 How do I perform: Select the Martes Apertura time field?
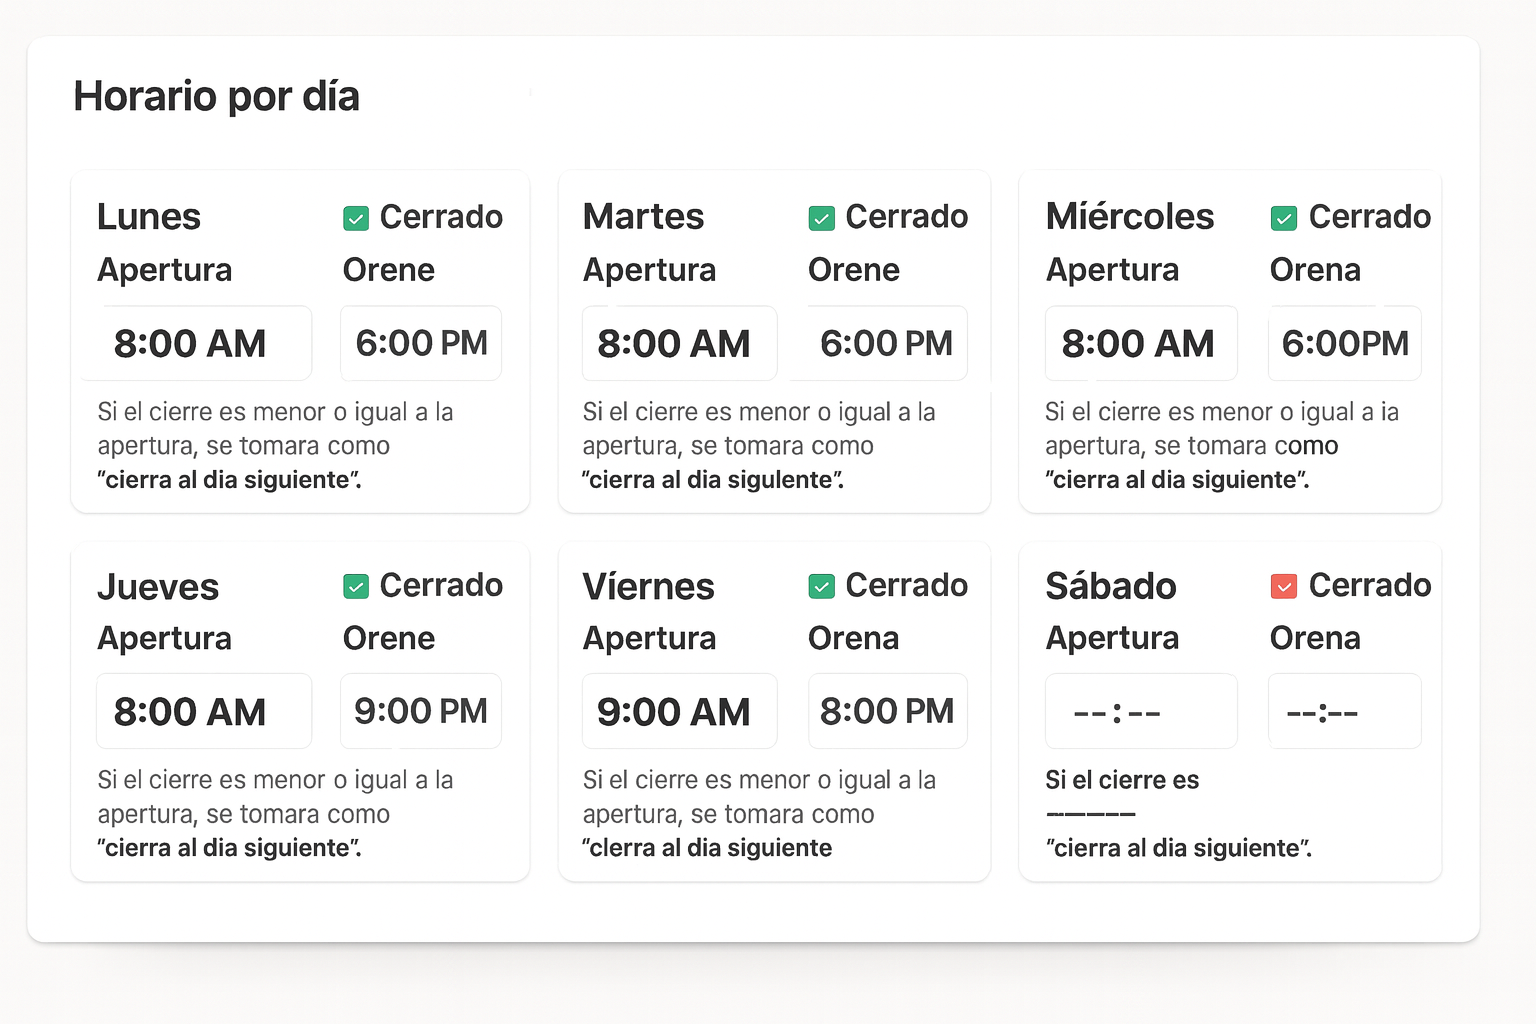(679, 344)
